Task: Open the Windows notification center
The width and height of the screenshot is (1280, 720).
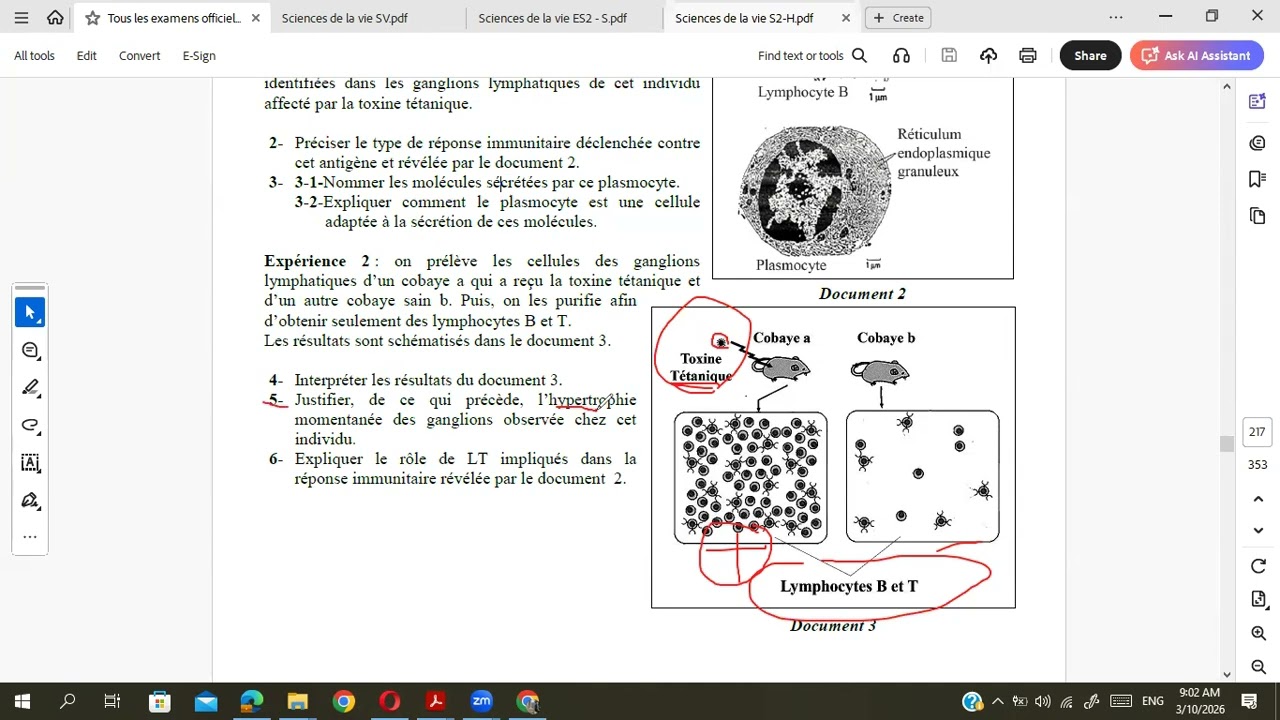Action: (1249, 701)
